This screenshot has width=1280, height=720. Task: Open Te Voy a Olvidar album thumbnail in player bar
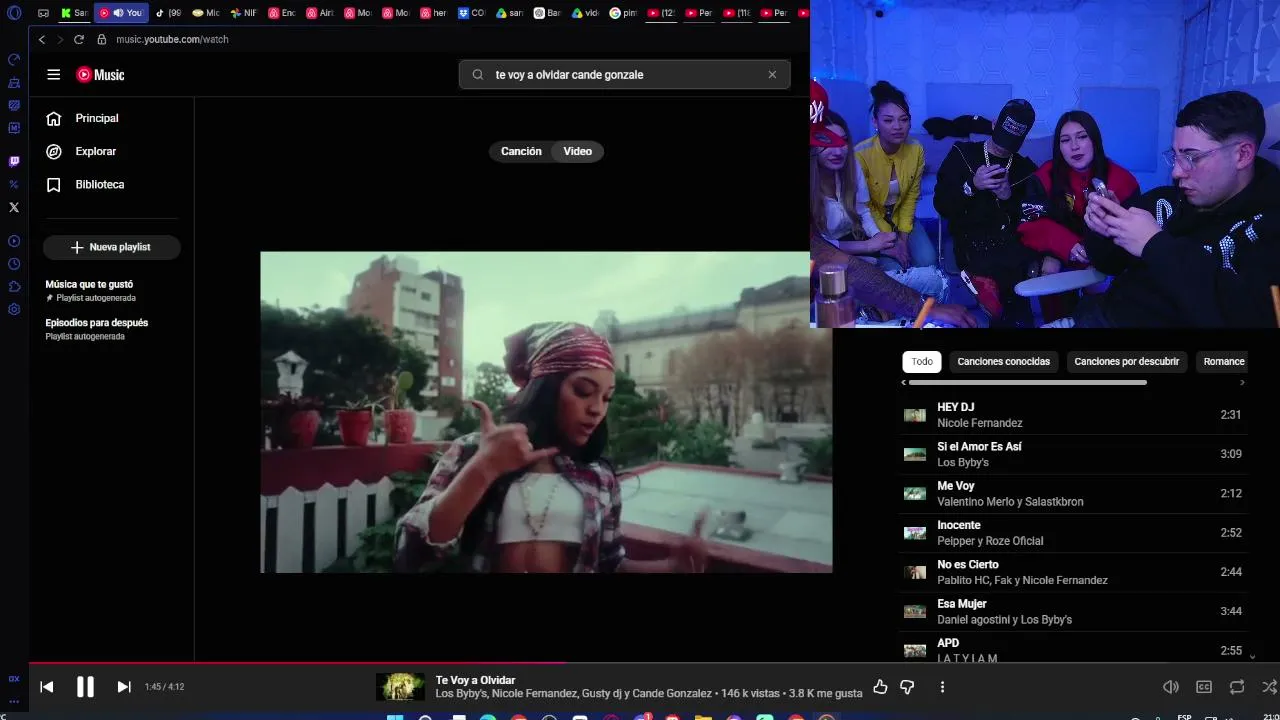point(401,687)
